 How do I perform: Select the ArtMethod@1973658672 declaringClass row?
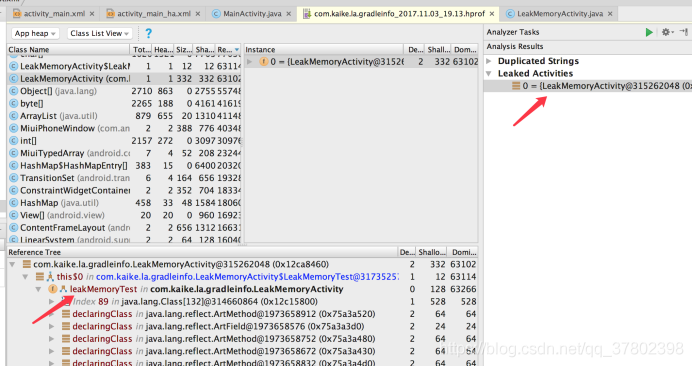click(x=243, y=351)
